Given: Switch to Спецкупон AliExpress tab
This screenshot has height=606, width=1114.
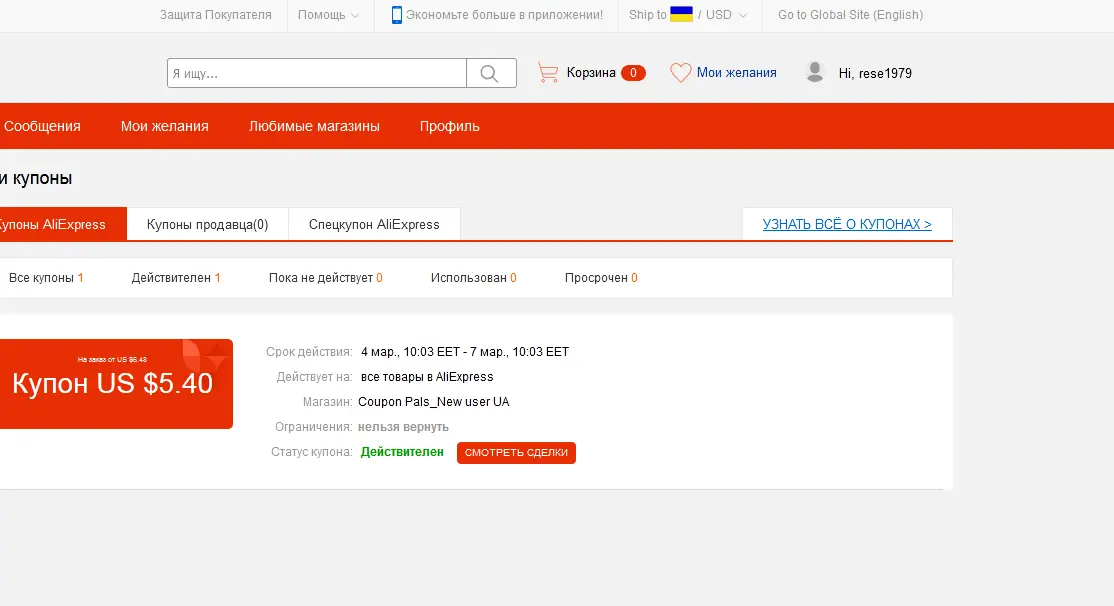Looking at the screenshot, I should coord(374,224).
